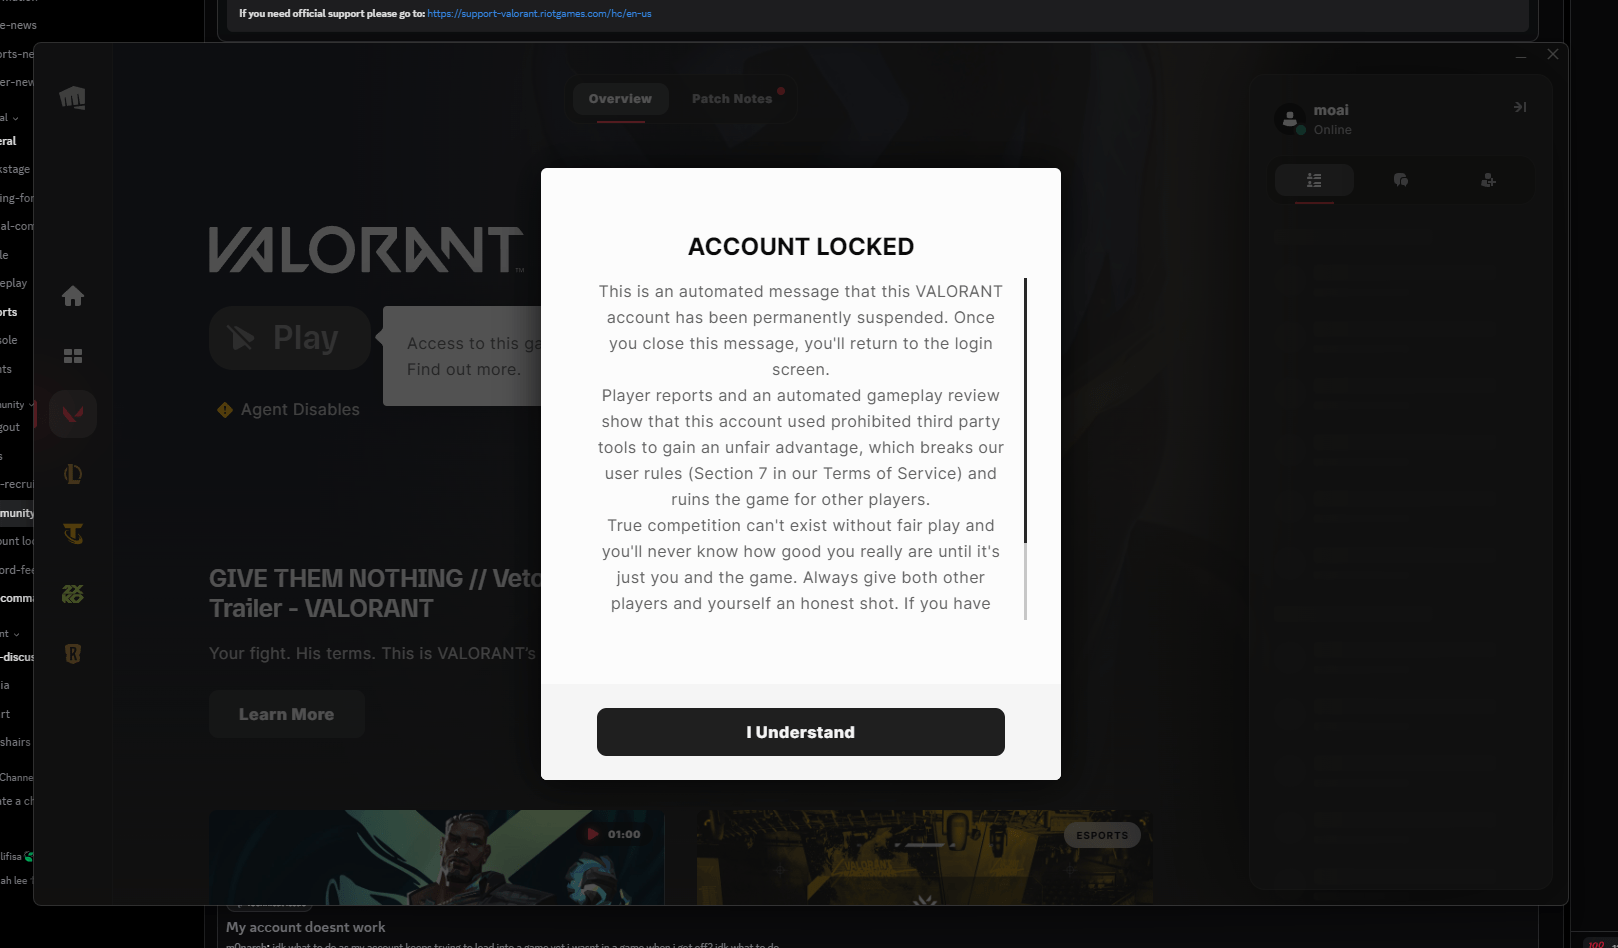Image resolution: width=1618 pixels, height=948 pixels.
Task: Open the Teamfight Tactics page
Action: click(72, 533)
